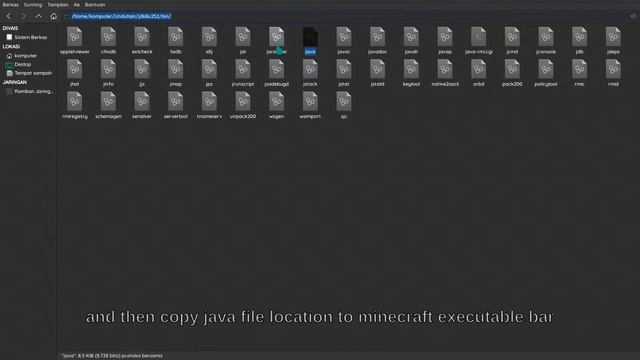Screen dimensions: 640x360
Task: Open komputer home location in the sidebar
Action: 22,56
